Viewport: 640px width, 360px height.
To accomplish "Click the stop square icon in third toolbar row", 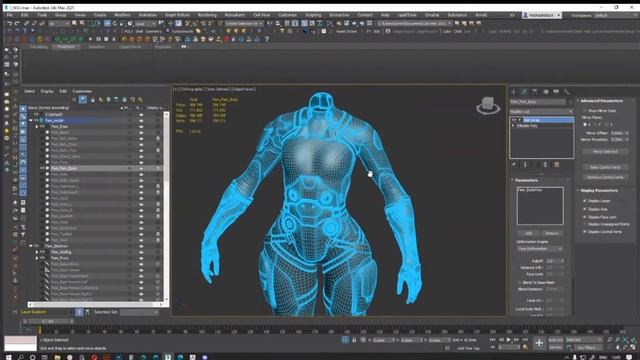I will pyautogui.click(x=106, y=39).
